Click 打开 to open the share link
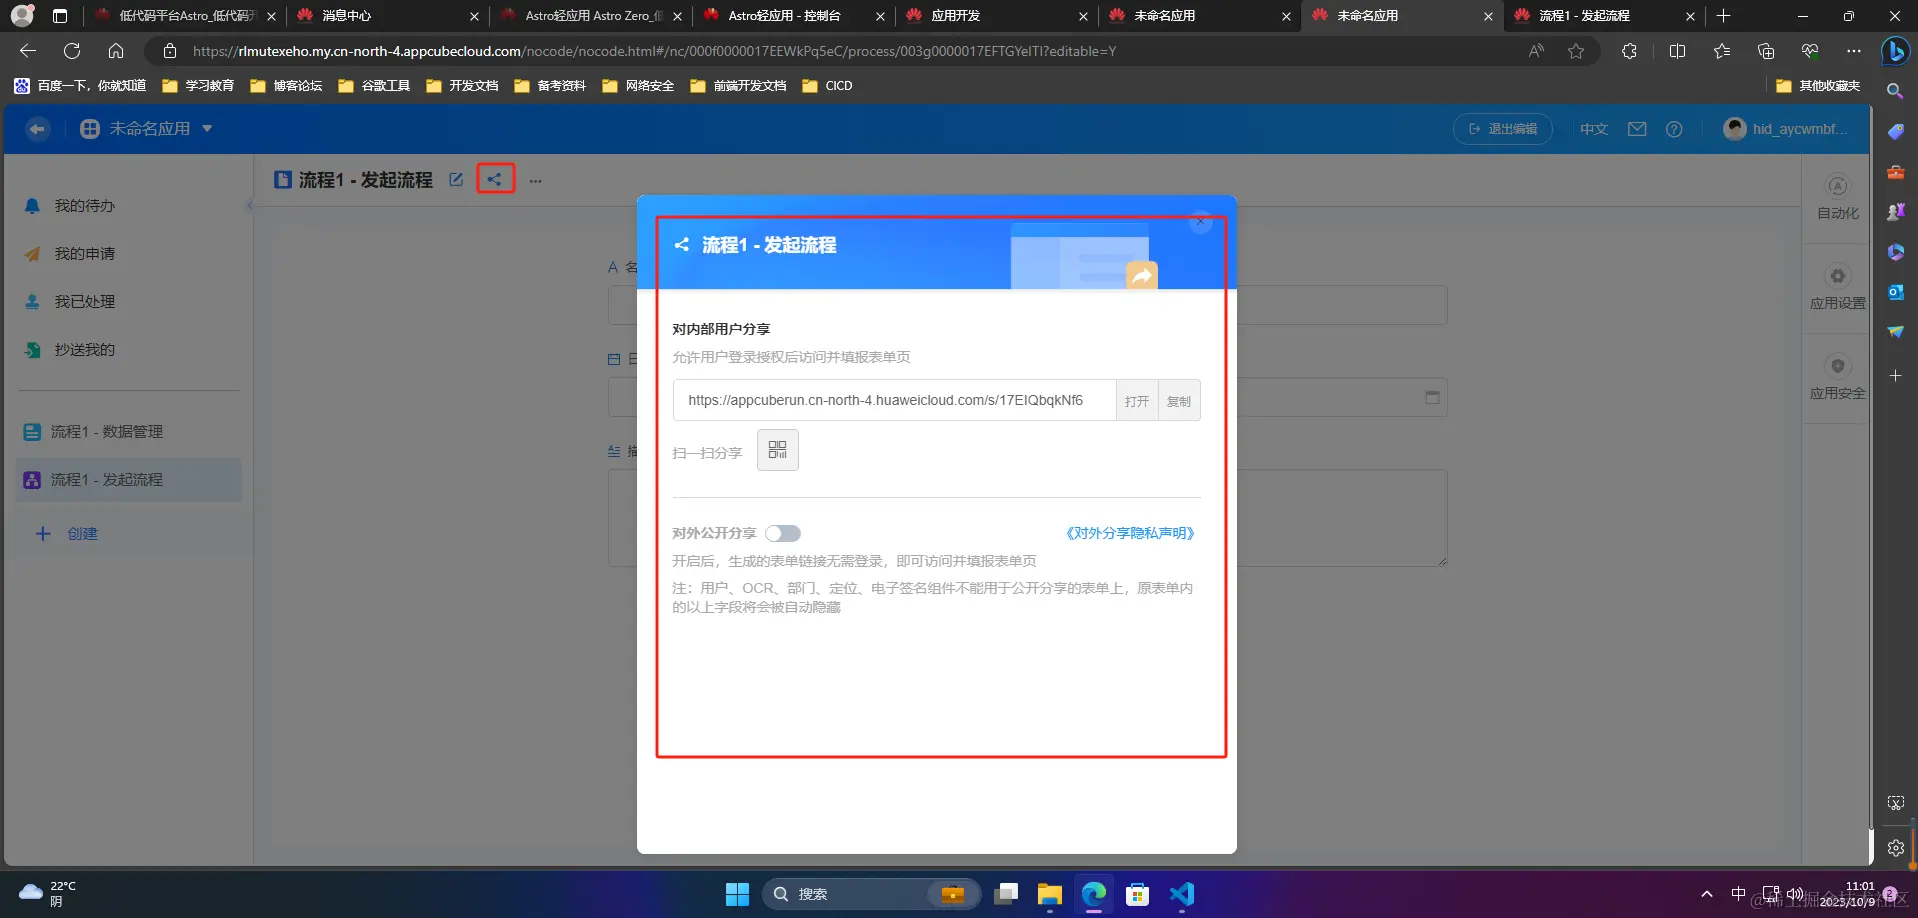Screen dimensions: 1918x918 point(1137,400)
